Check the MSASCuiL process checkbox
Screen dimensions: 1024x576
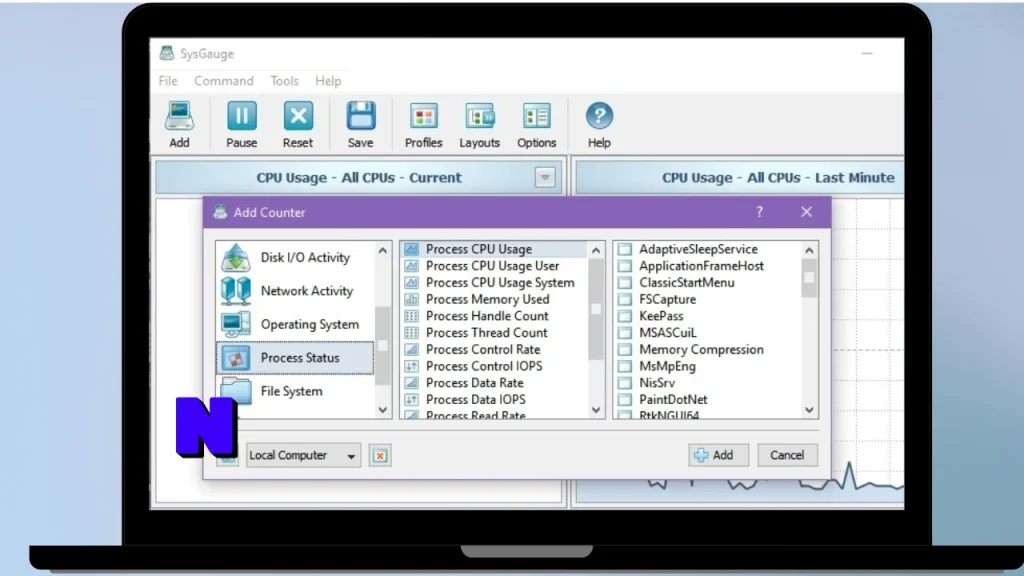(625, 332)
